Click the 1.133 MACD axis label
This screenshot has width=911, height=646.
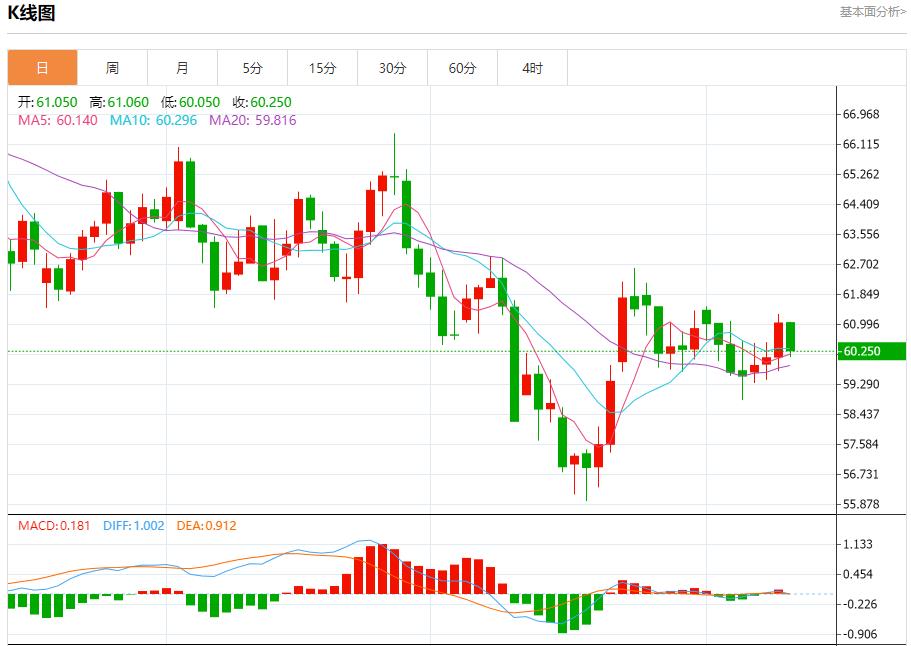[859, 544]
